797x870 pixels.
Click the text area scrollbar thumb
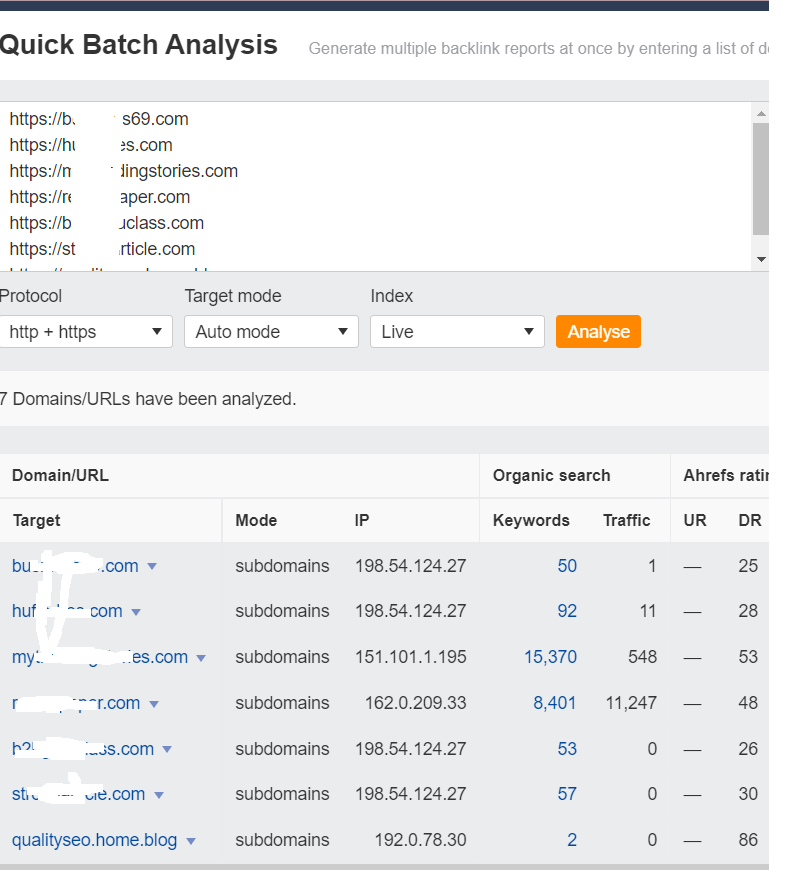(761, 179)
